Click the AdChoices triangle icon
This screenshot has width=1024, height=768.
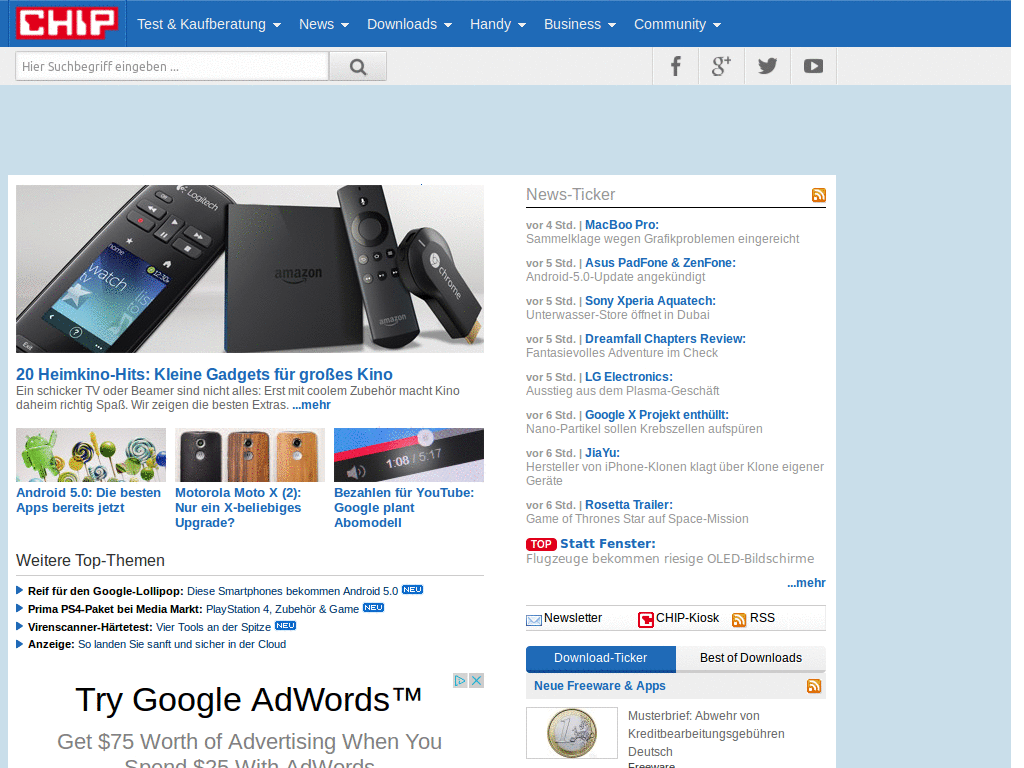(x=460, y=680)
